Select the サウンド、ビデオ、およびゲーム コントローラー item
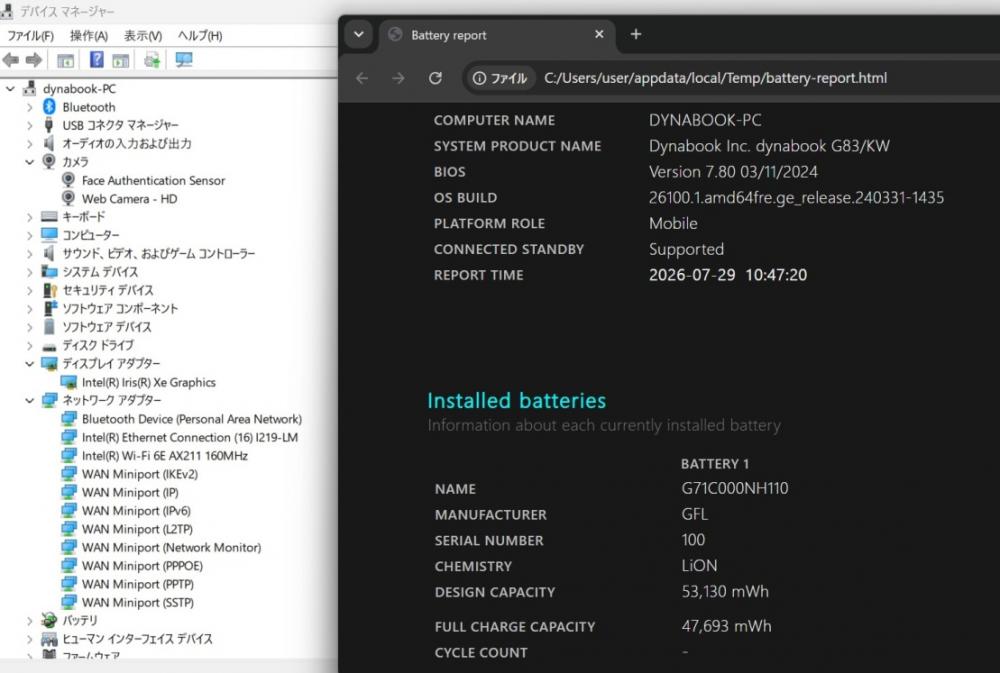This screenshot has width=1000, height=673. point(158,254)
